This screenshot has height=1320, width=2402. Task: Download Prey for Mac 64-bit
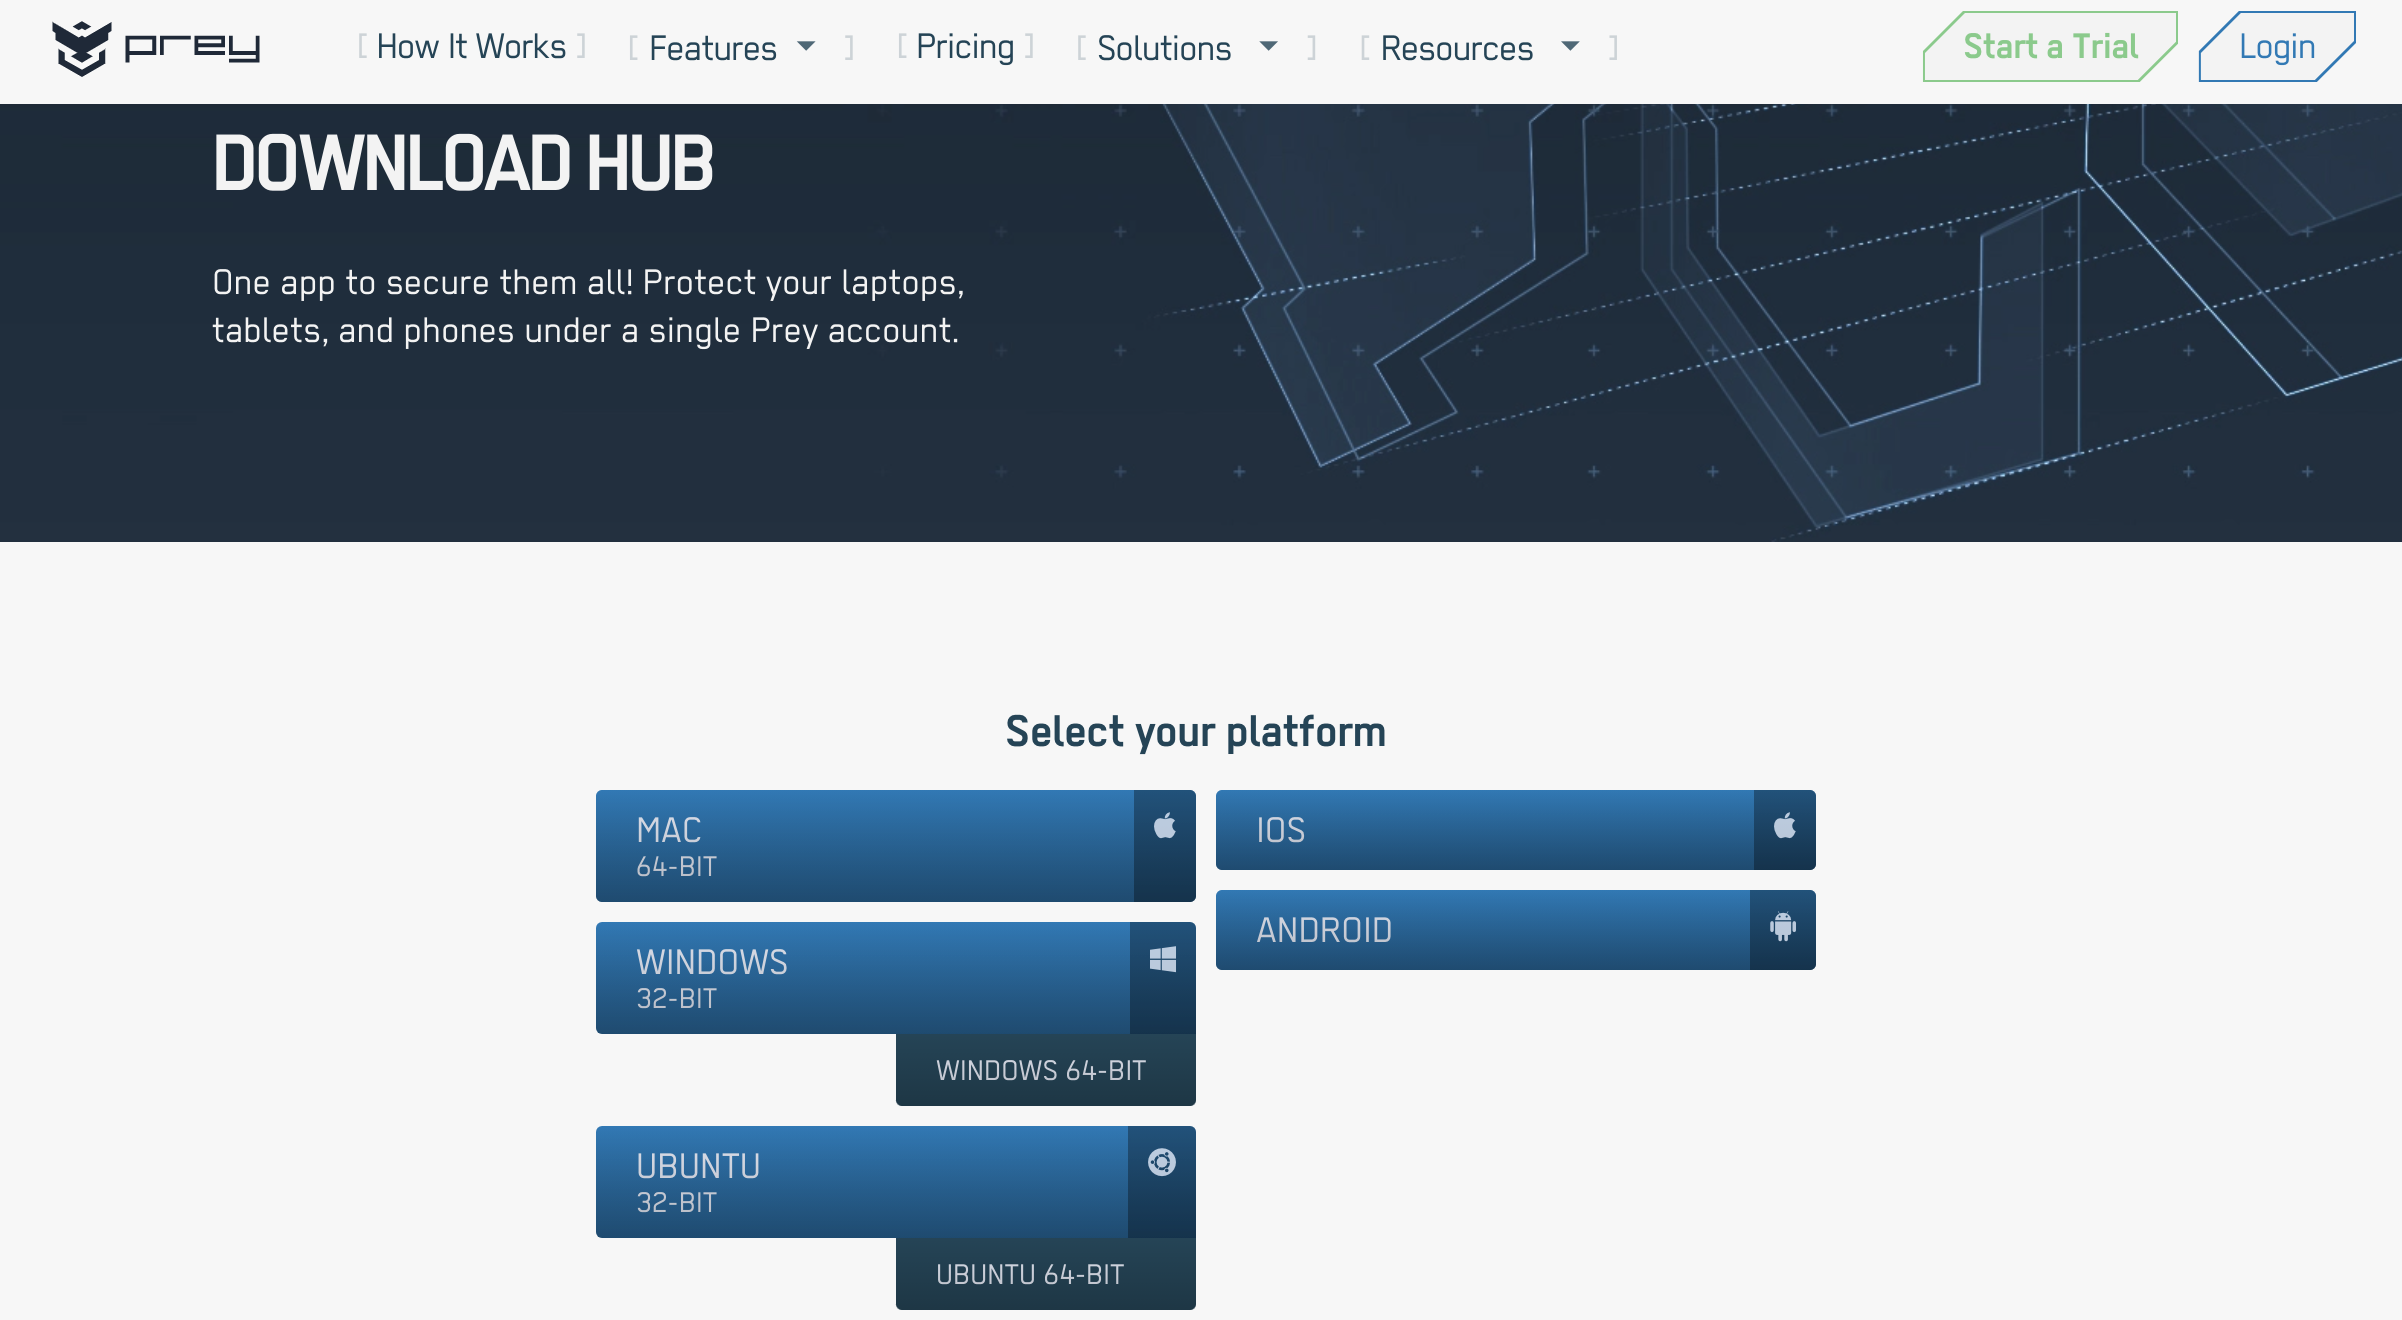point(896,846)
